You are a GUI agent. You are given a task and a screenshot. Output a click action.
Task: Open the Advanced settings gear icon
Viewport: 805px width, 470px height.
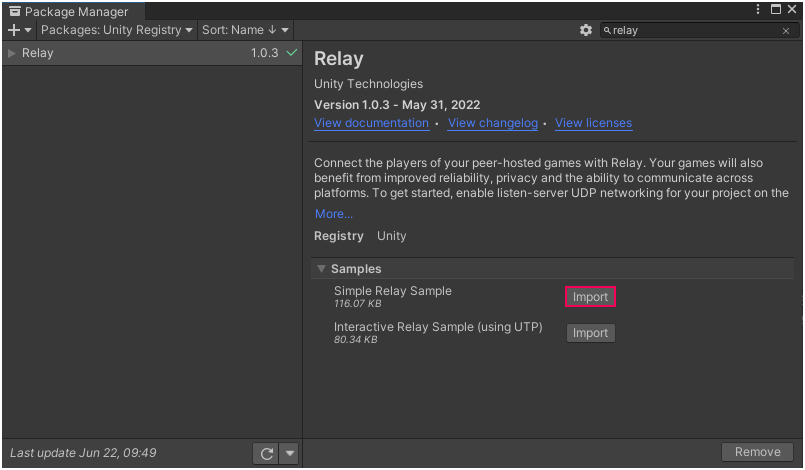(x=586, y=31)
